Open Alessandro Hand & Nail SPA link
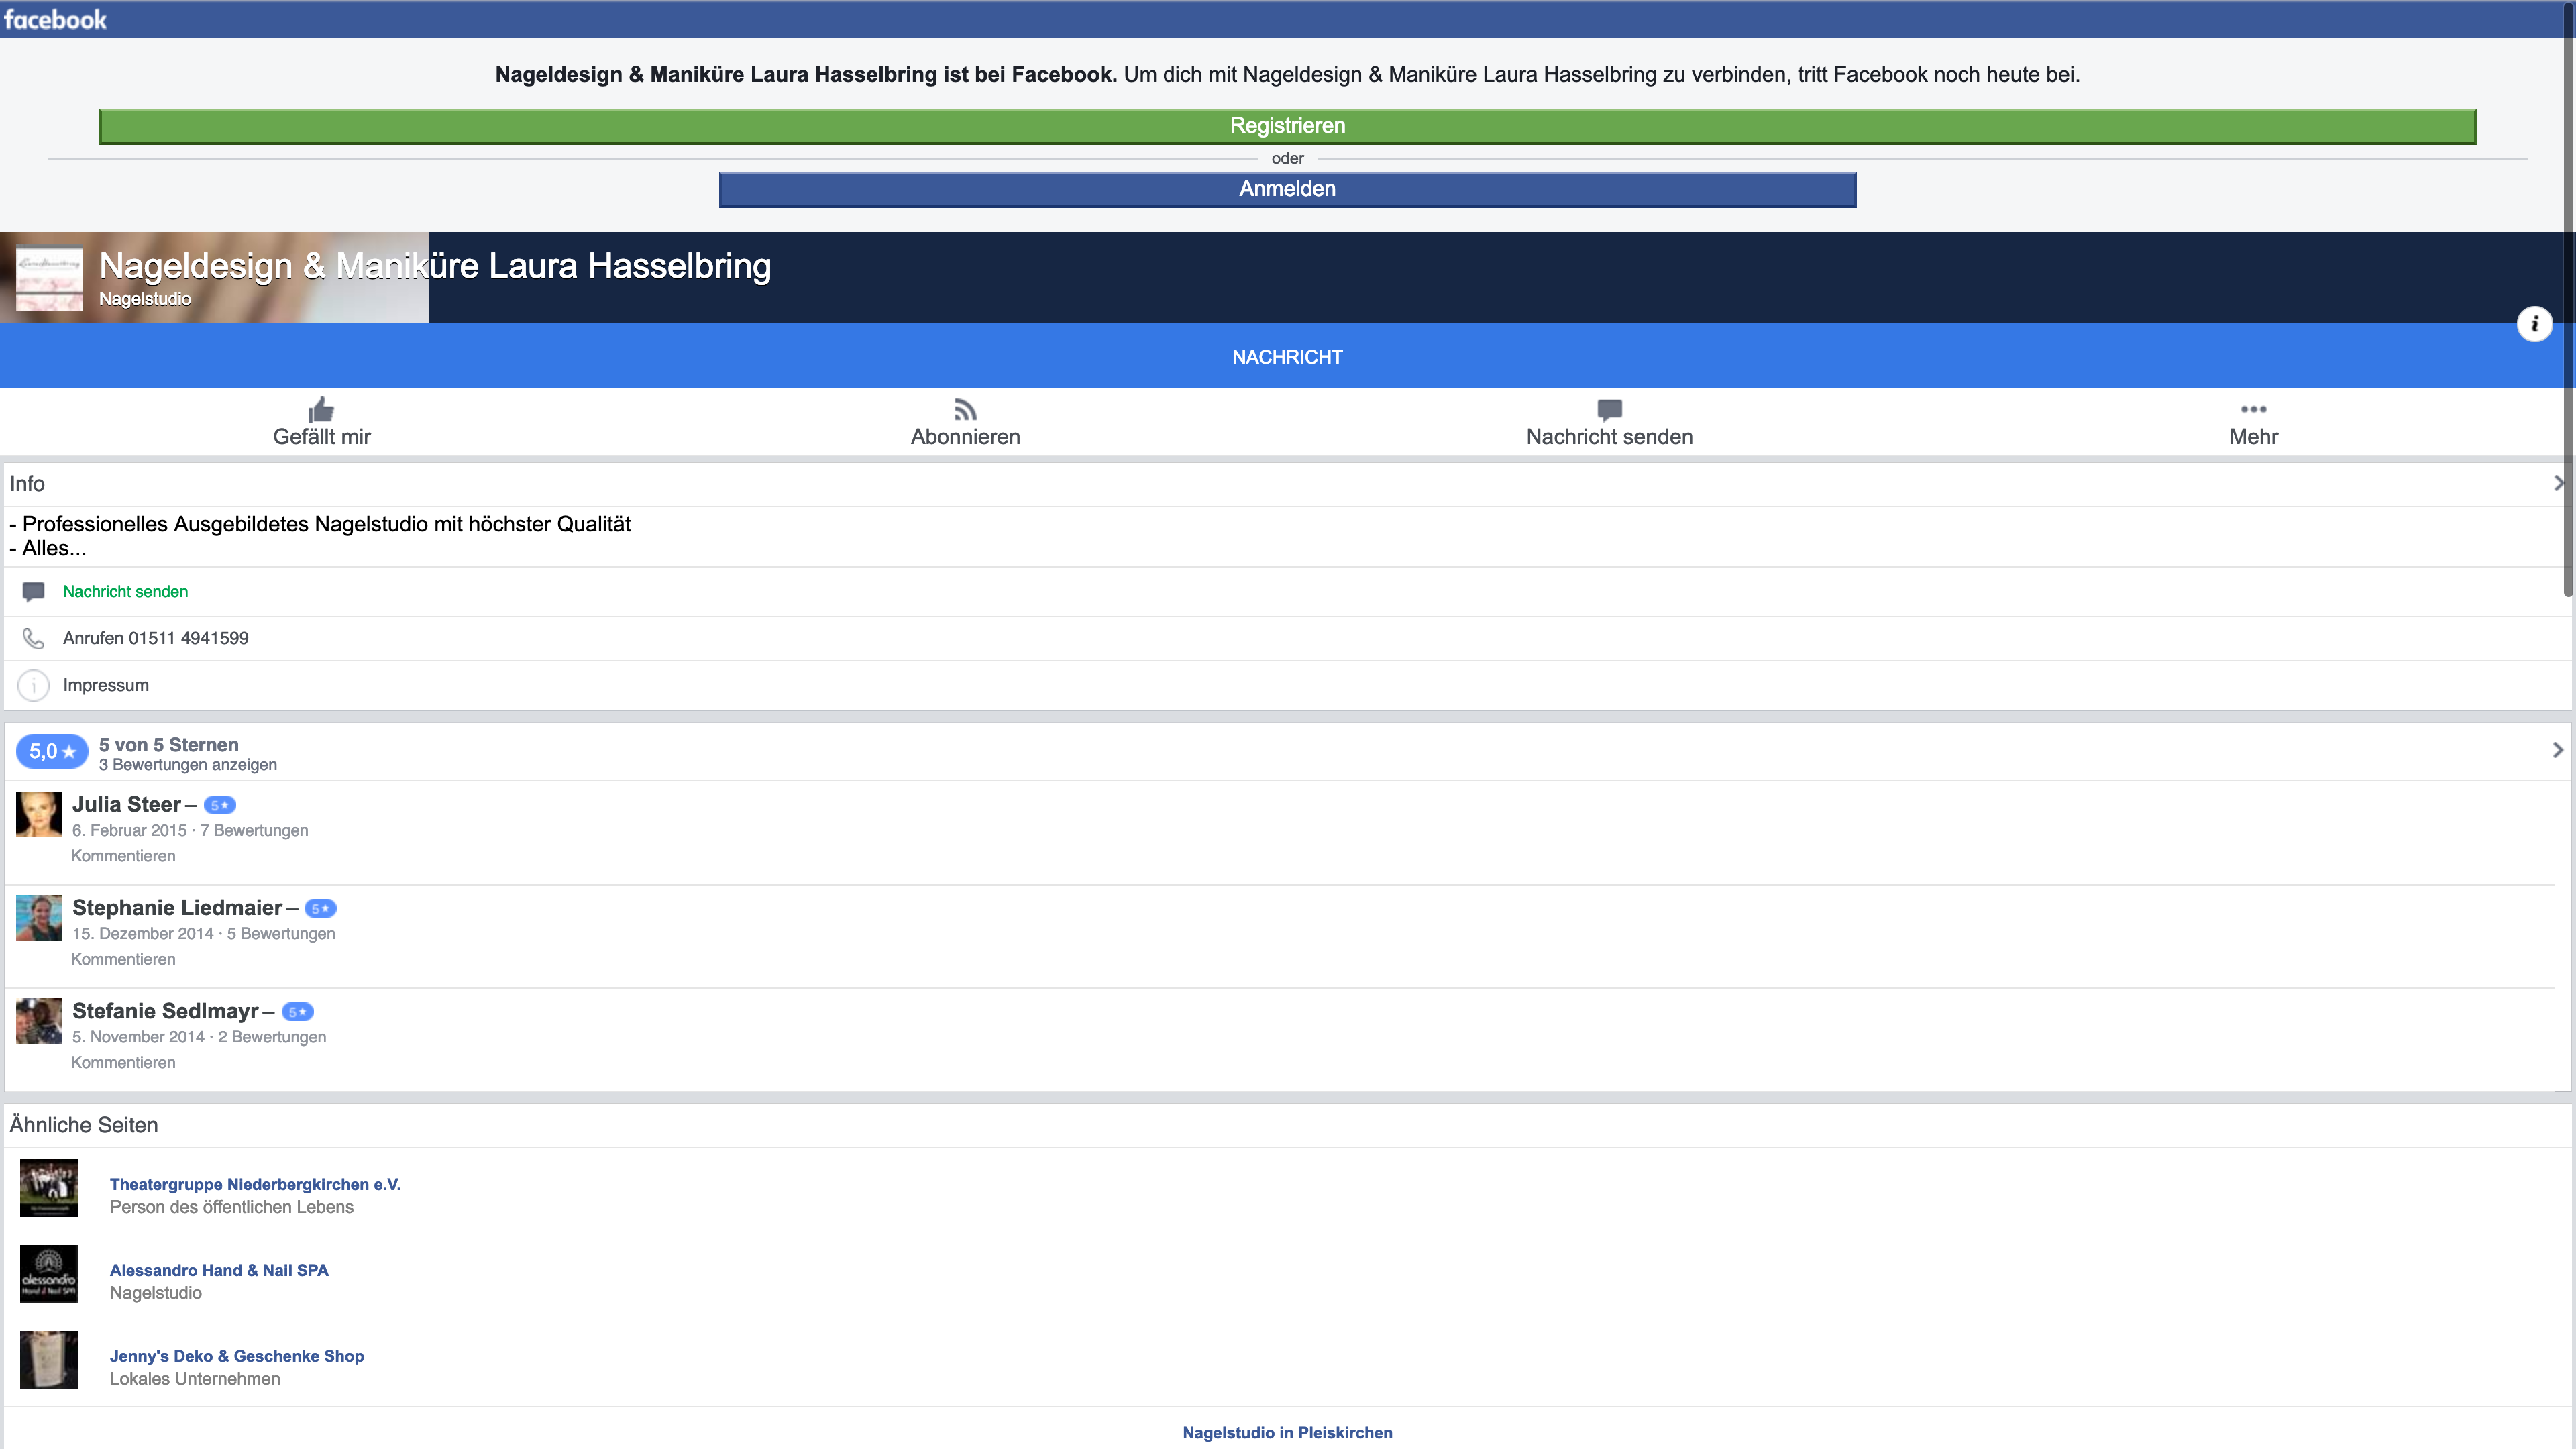2576x1449 pixels. point(219,1270)
